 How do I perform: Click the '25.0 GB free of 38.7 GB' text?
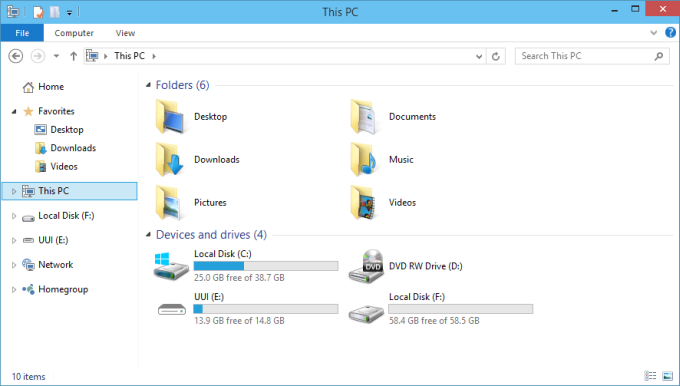click(x=239, y=278)
